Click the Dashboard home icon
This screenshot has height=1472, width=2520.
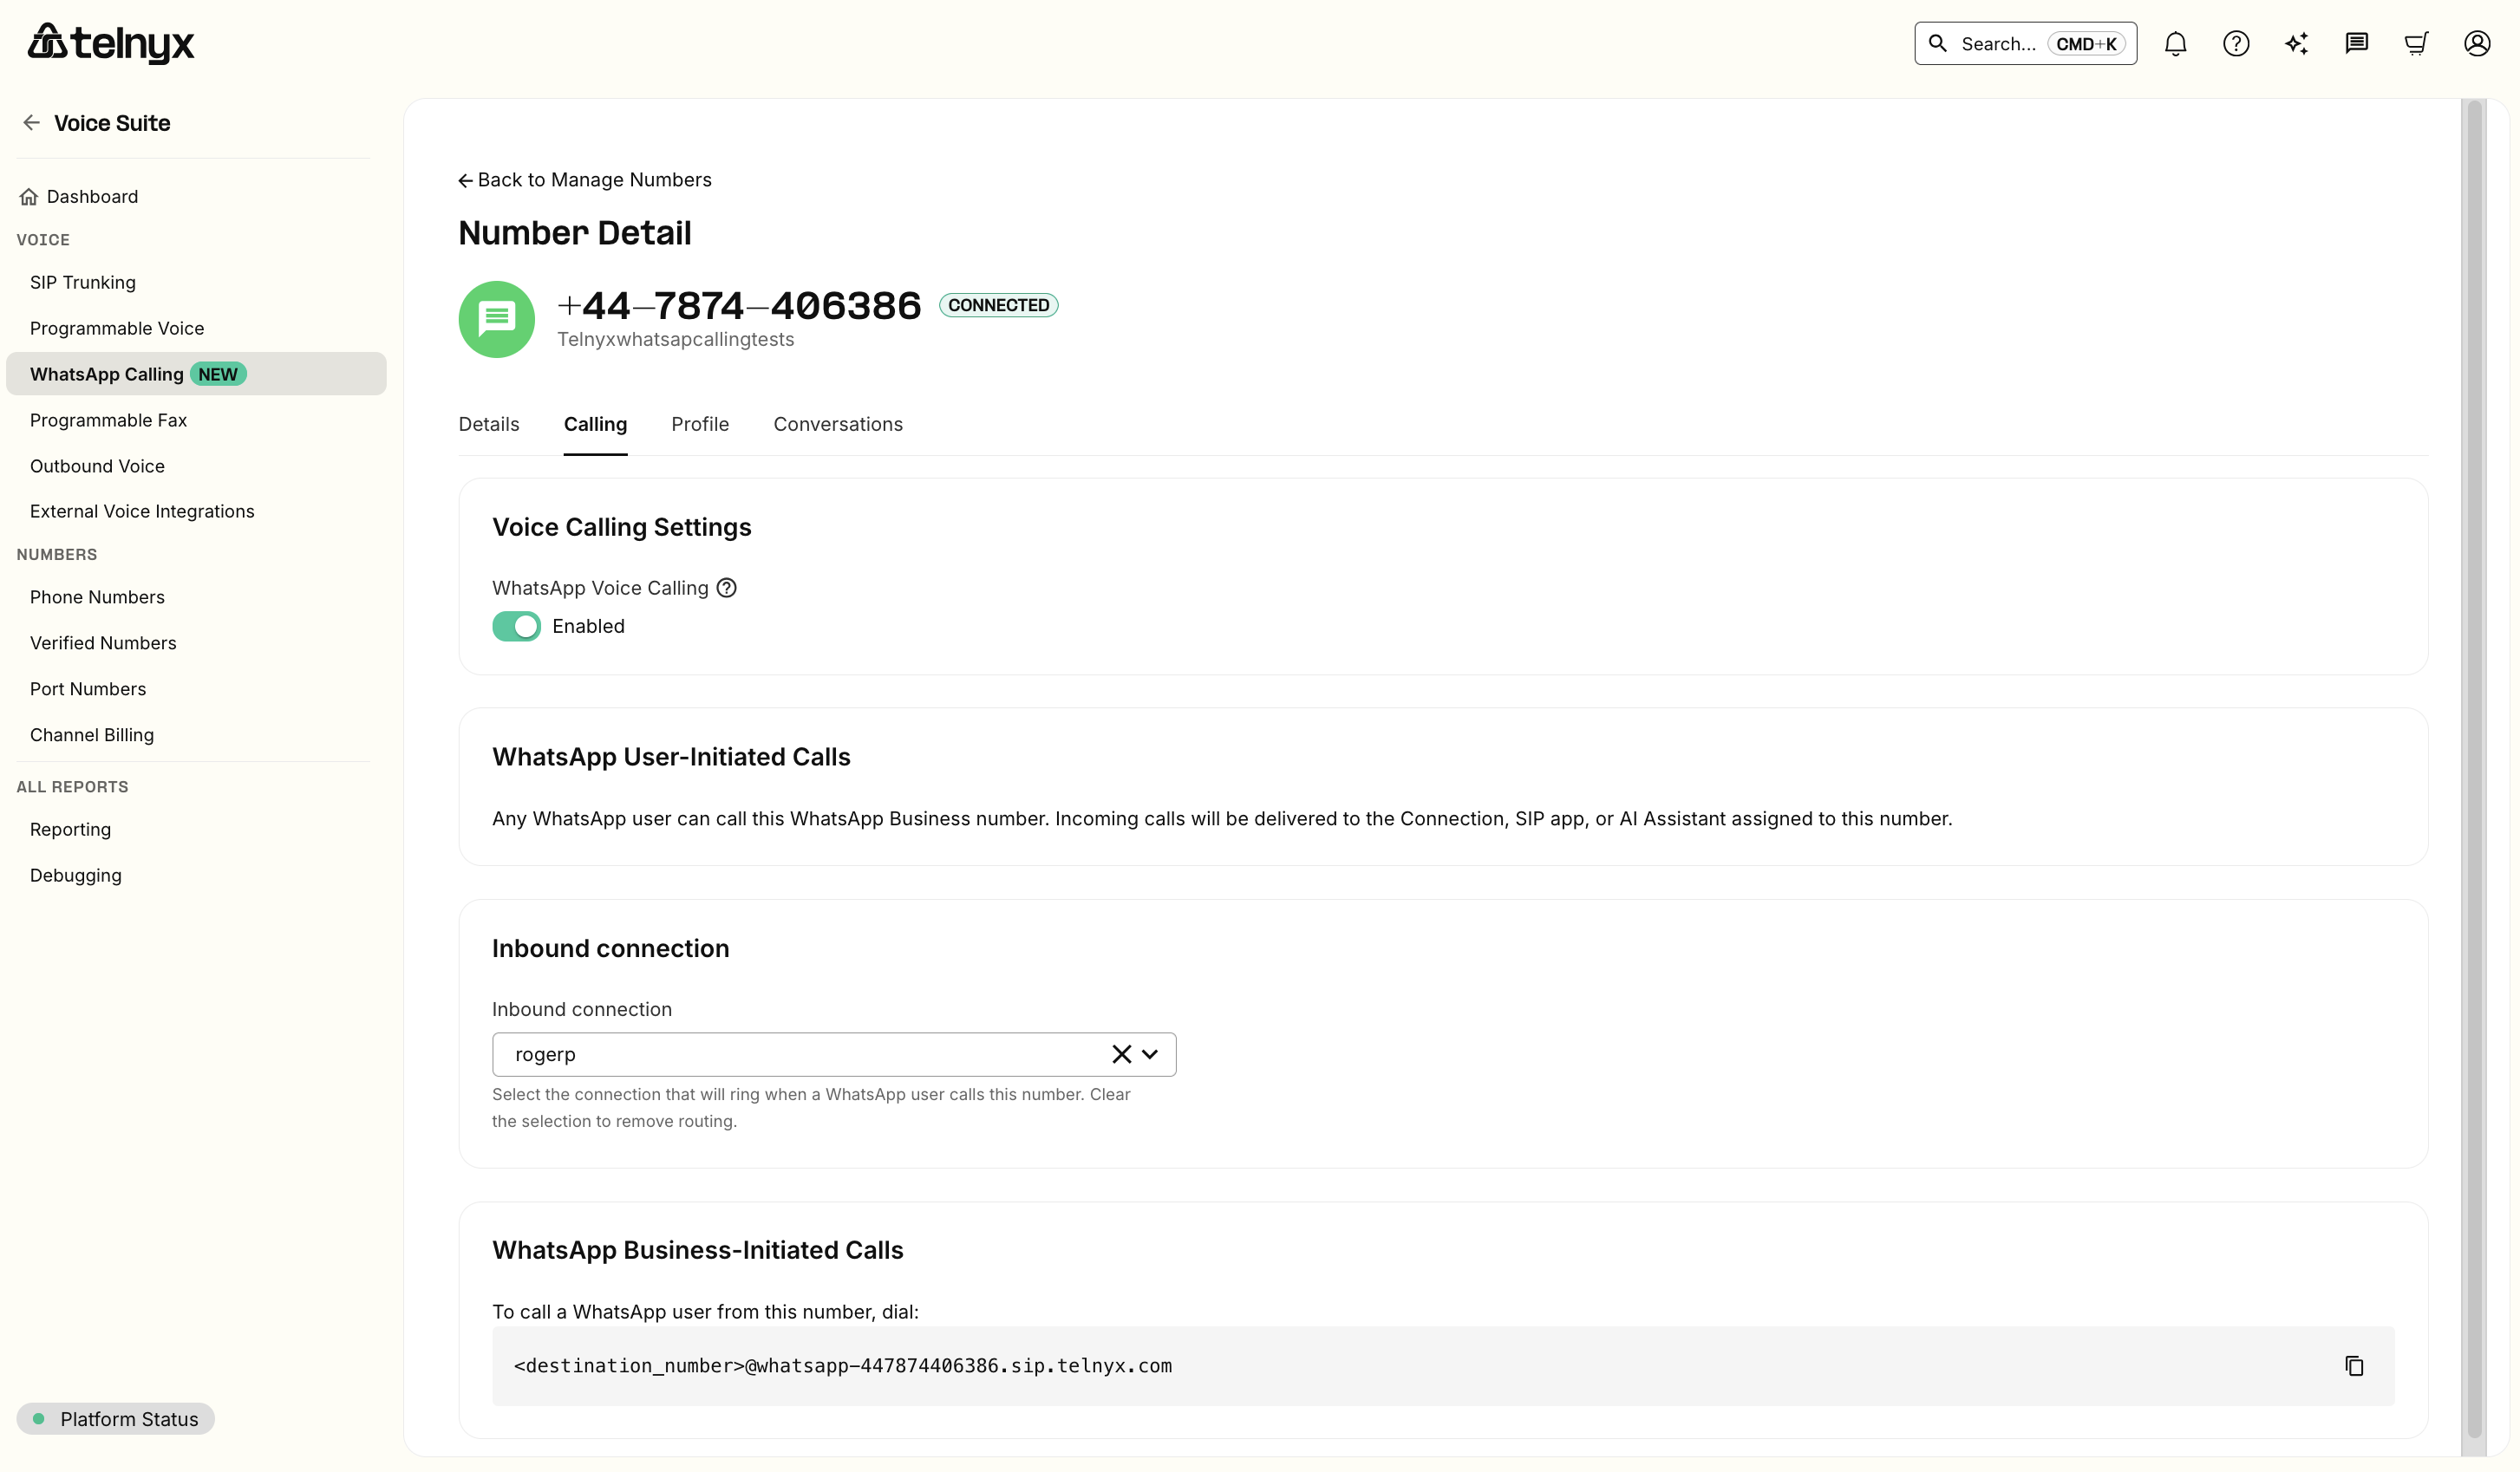(29, 197)
